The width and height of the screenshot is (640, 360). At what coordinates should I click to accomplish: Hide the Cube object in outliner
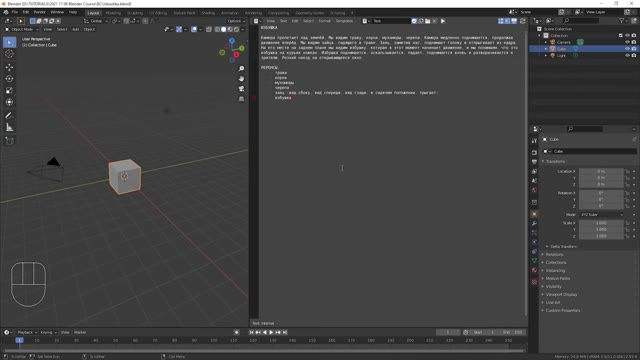point(627,49)
